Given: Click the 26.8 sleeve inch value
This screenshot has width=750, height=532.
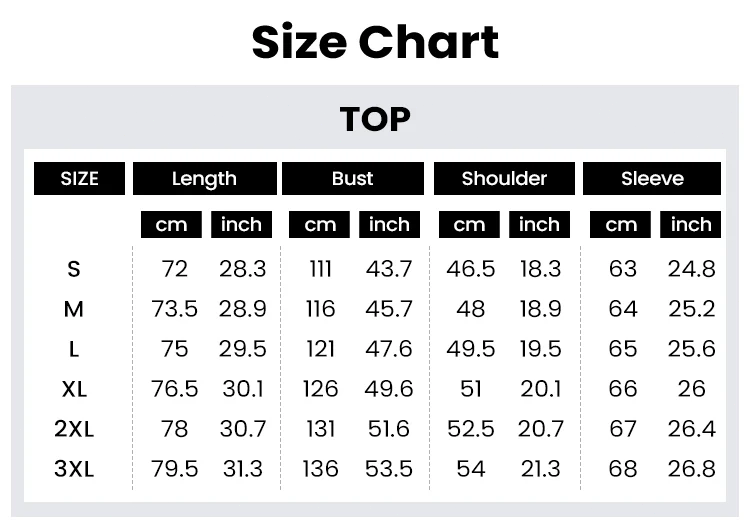Looking at the screenshot, I should (692, 469).
